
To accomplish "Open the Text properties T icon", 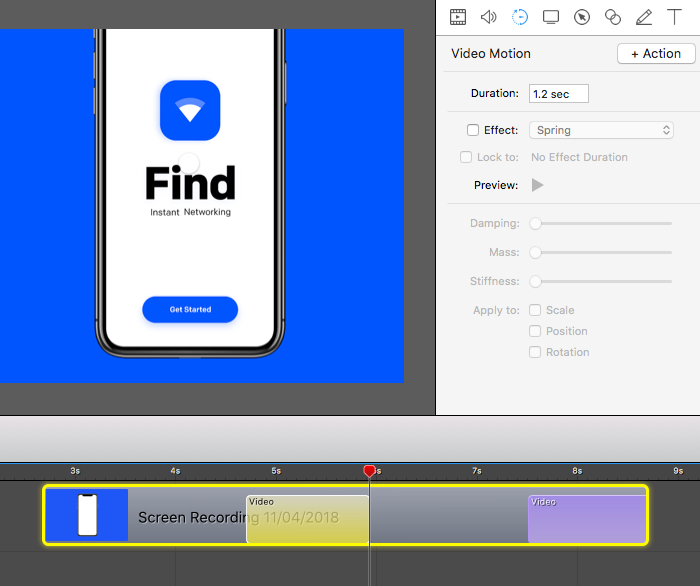I will pyautogui.click(x=674, y=17).
